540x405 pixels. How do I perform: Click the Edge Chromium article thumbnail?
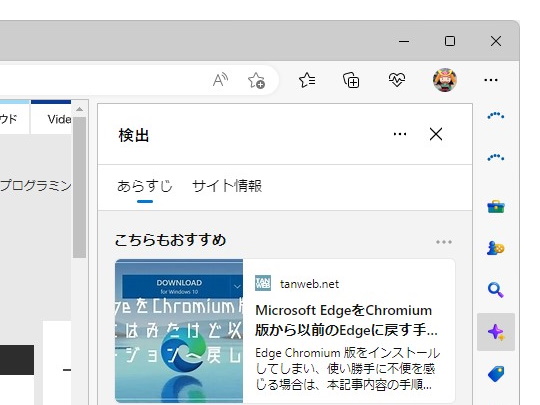[x=179, y=331]
